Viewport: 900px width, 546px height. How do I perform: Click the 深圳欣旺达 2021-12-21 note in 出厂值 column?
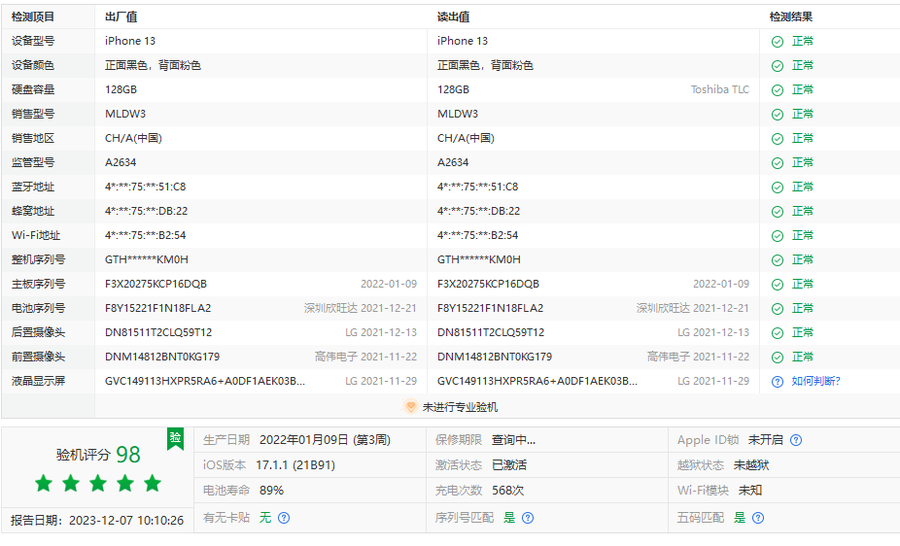pyautogui.click(x=360, y=308)
